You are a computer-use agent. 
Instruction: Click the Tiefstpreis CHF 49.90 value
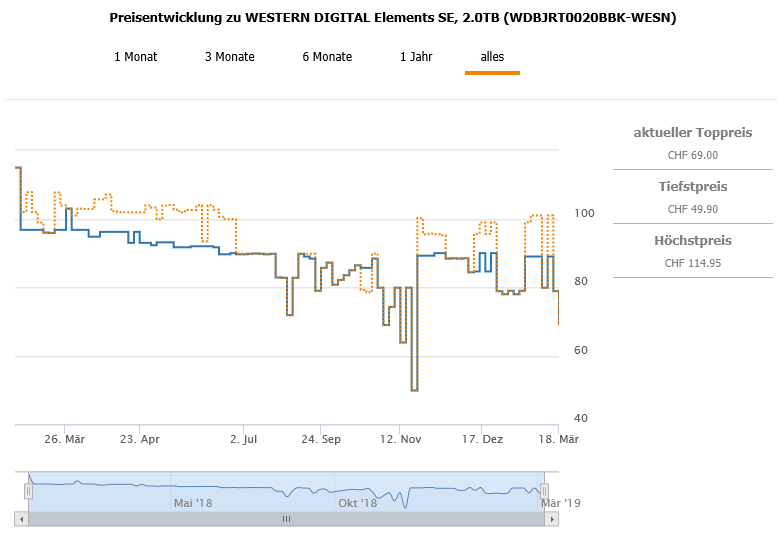[x=693, y=209]
